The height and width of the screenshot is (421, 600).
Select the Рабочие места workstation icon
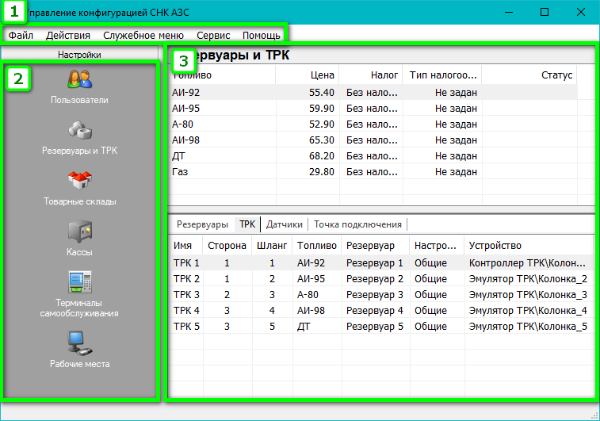(79, 343)
